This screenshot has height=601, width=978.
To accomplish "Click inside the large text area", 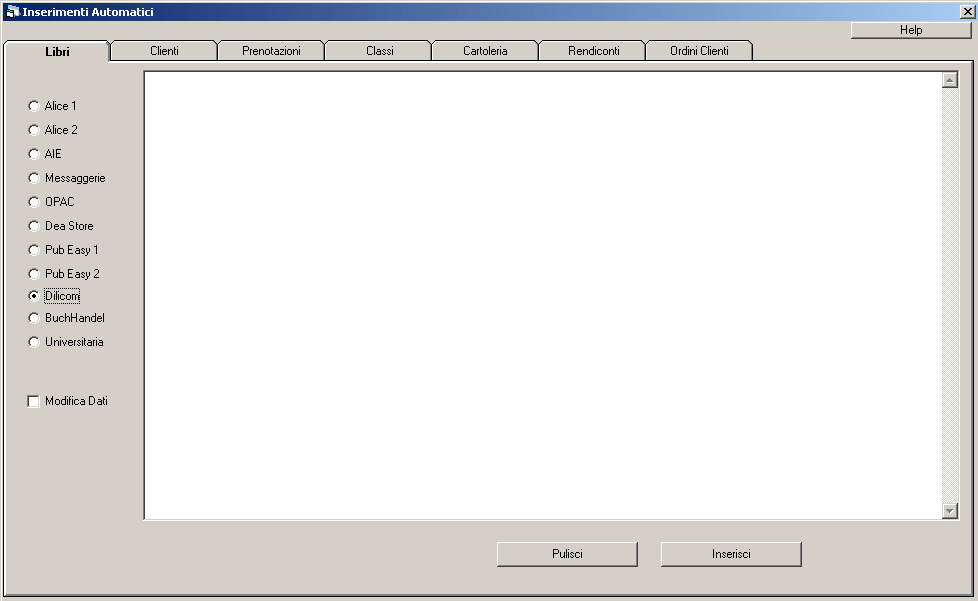I will tap(543, 296).
